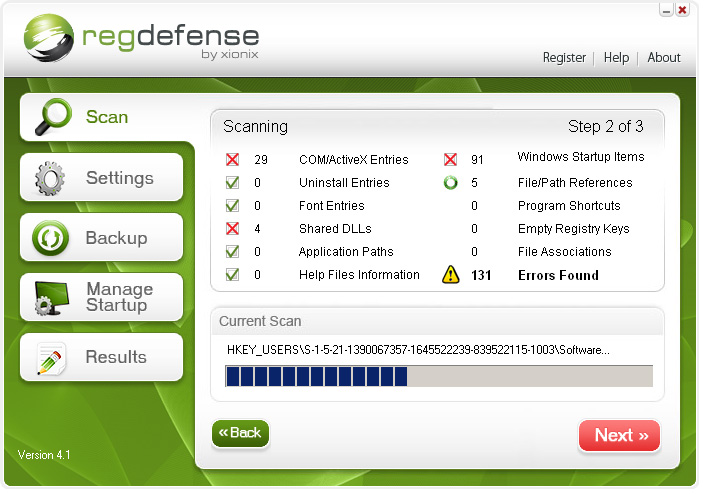Click the Application Paths label
Viewport: 704px width, 494px height.
346,251
